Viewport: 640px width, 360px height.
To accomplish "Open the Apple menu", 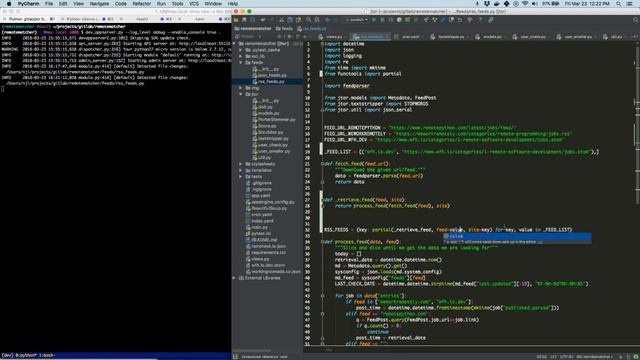I will pos(8,4).
